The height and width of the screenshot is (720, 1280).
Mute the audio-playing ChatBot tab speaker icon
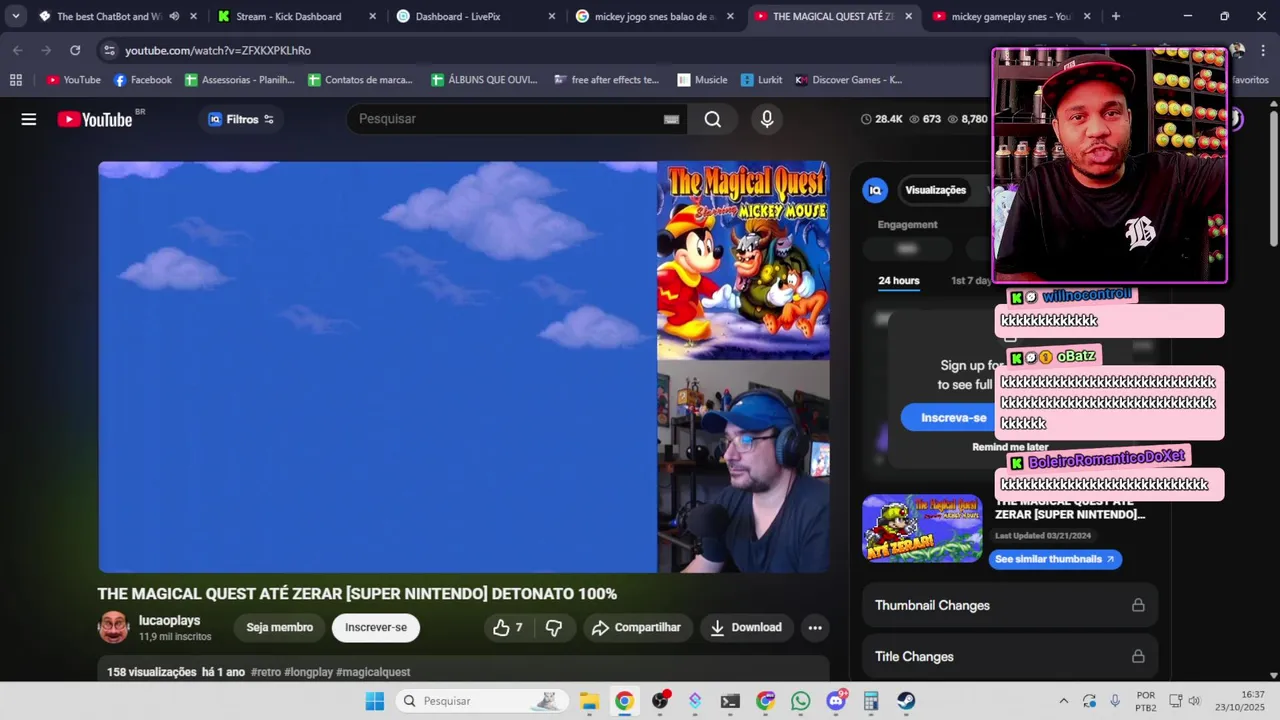(x=174, y=16)
